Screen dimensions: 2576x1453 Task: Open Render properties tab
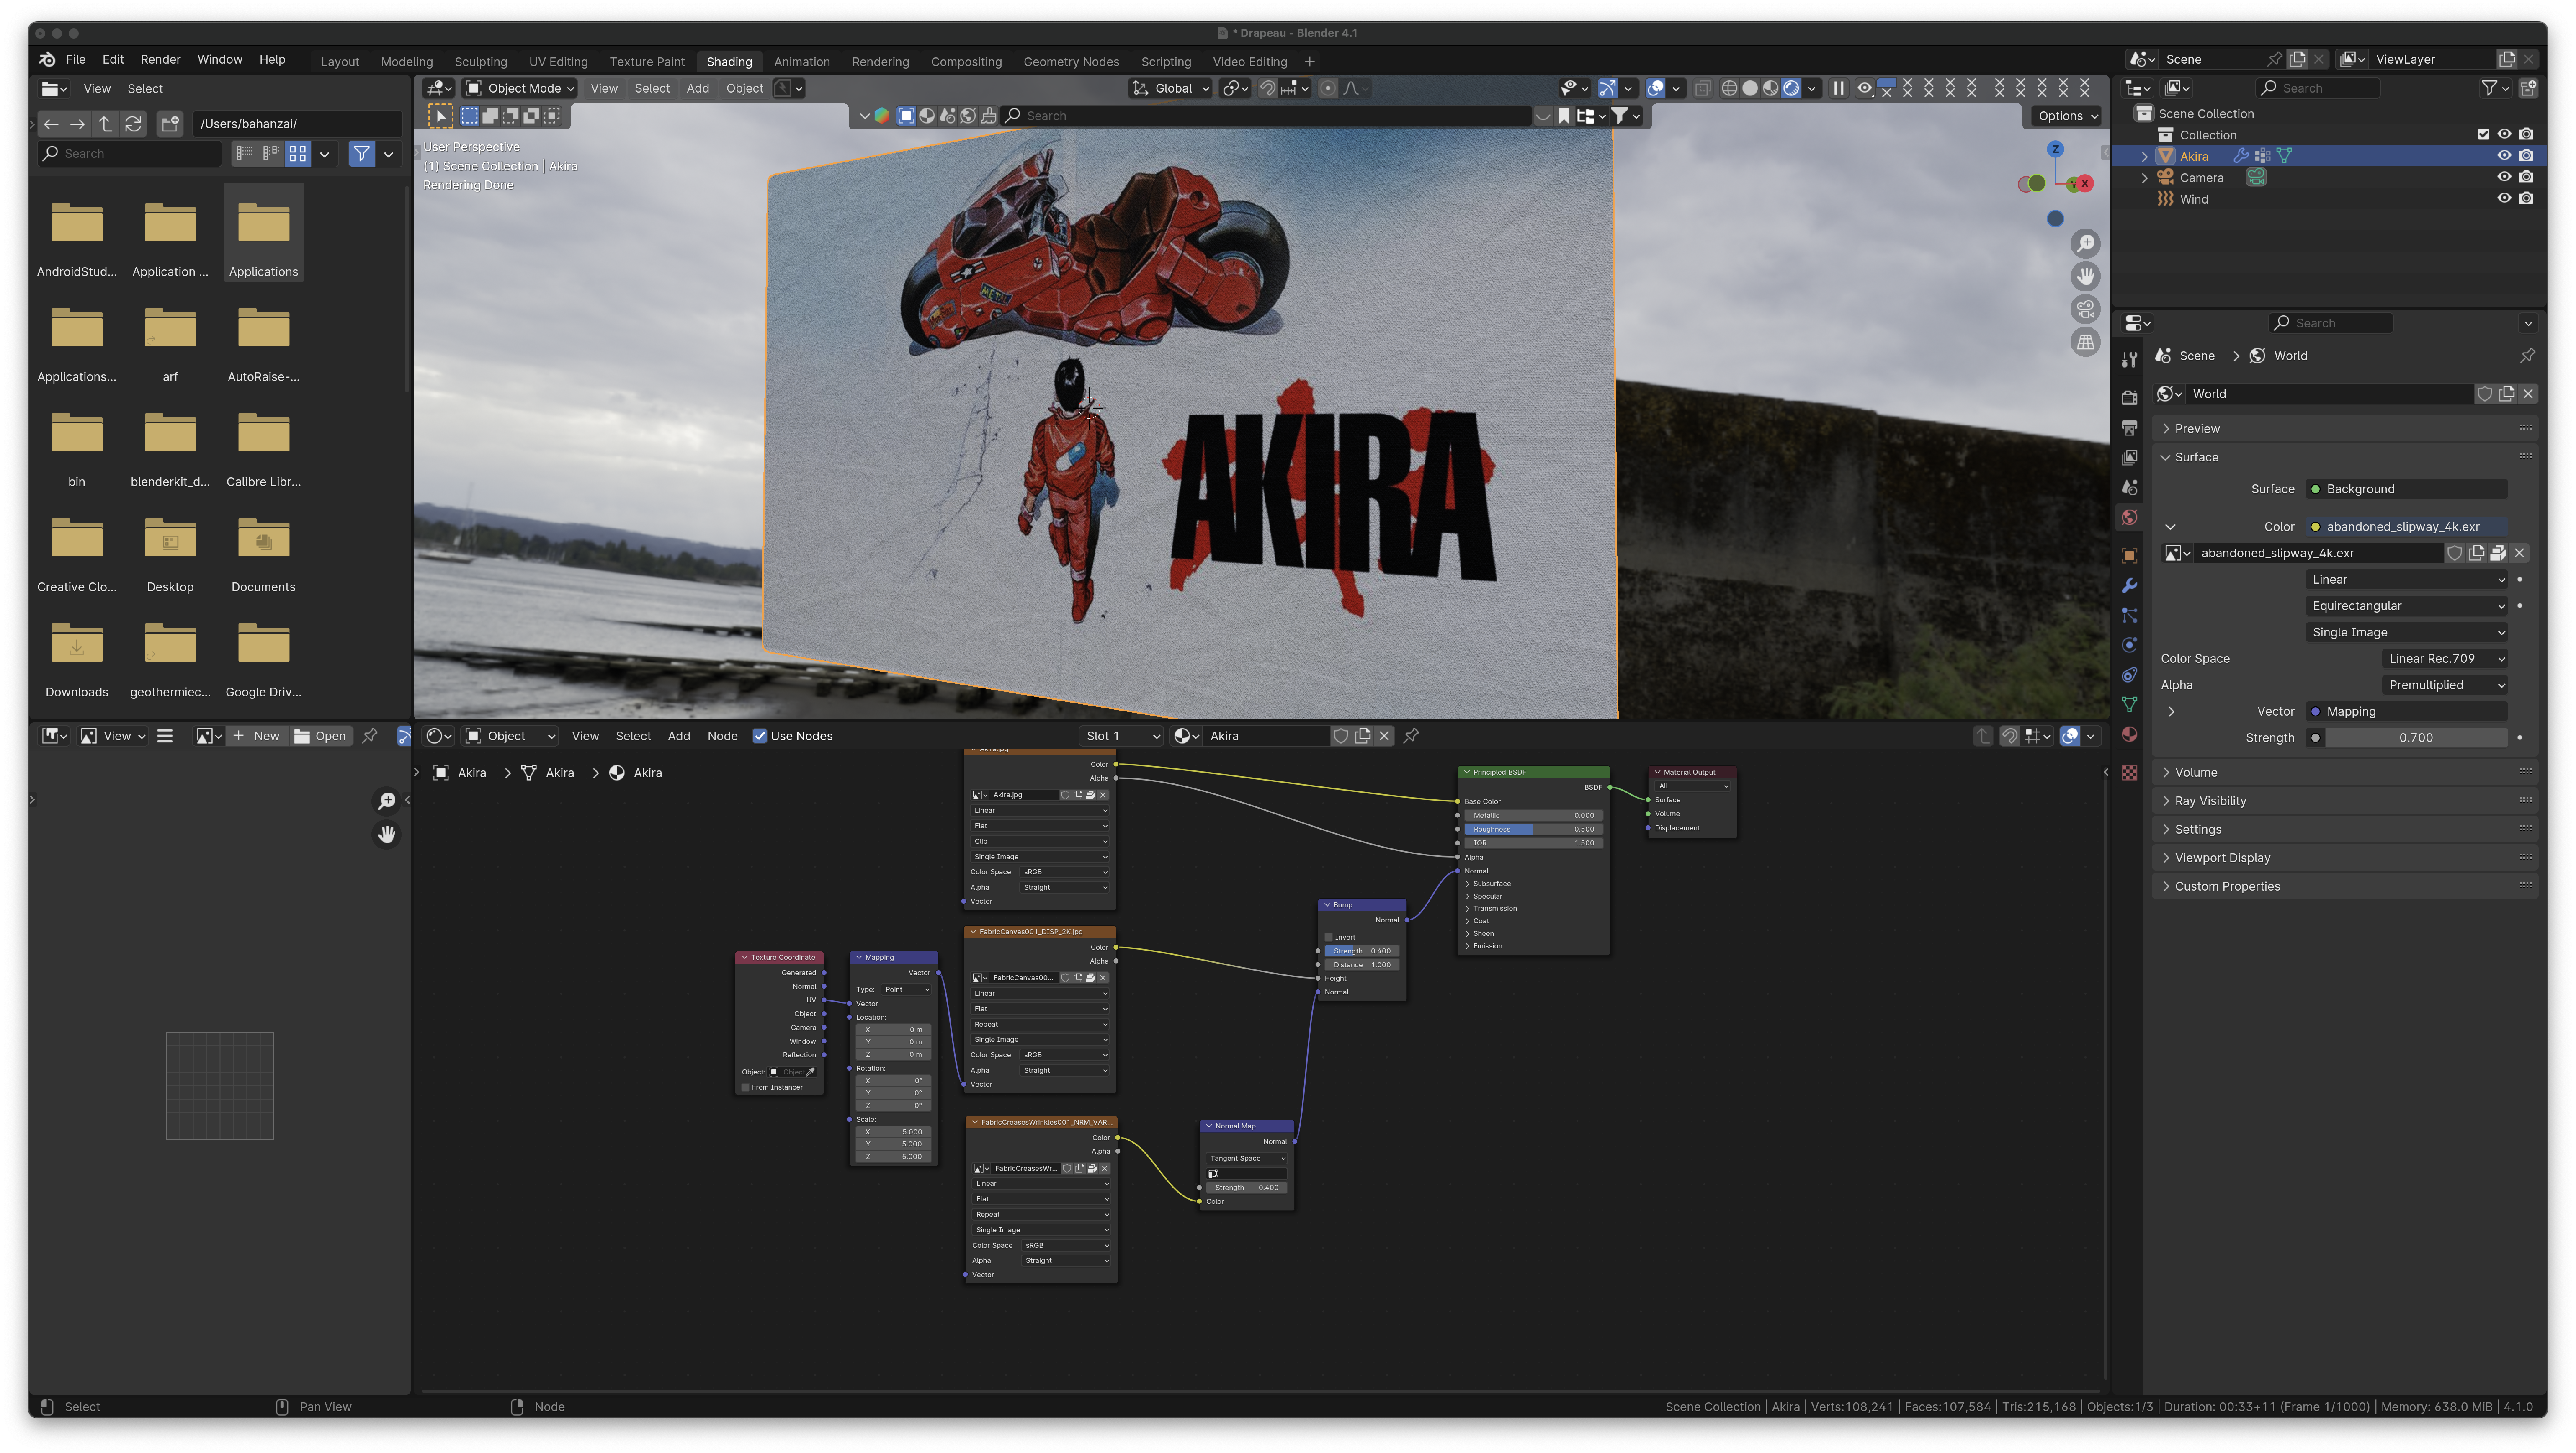tap(2129, 398)
